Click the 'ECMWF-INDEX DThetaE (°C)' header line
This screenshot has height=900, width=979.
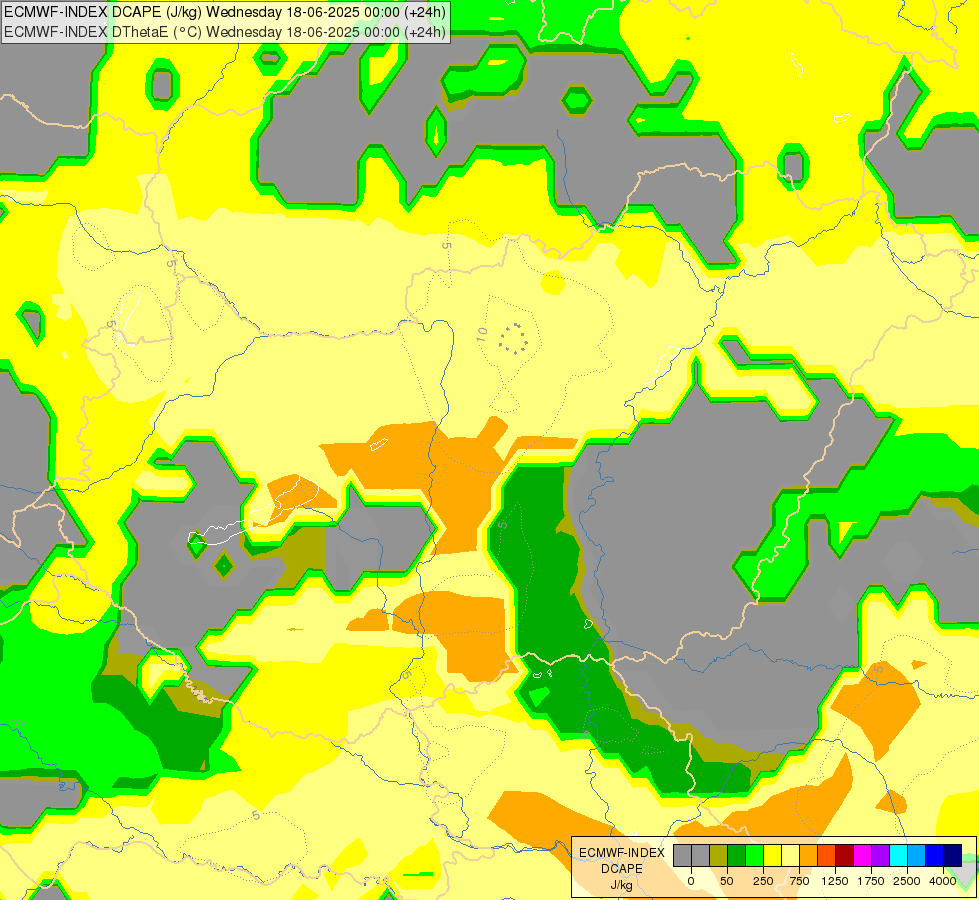point(225,31)
